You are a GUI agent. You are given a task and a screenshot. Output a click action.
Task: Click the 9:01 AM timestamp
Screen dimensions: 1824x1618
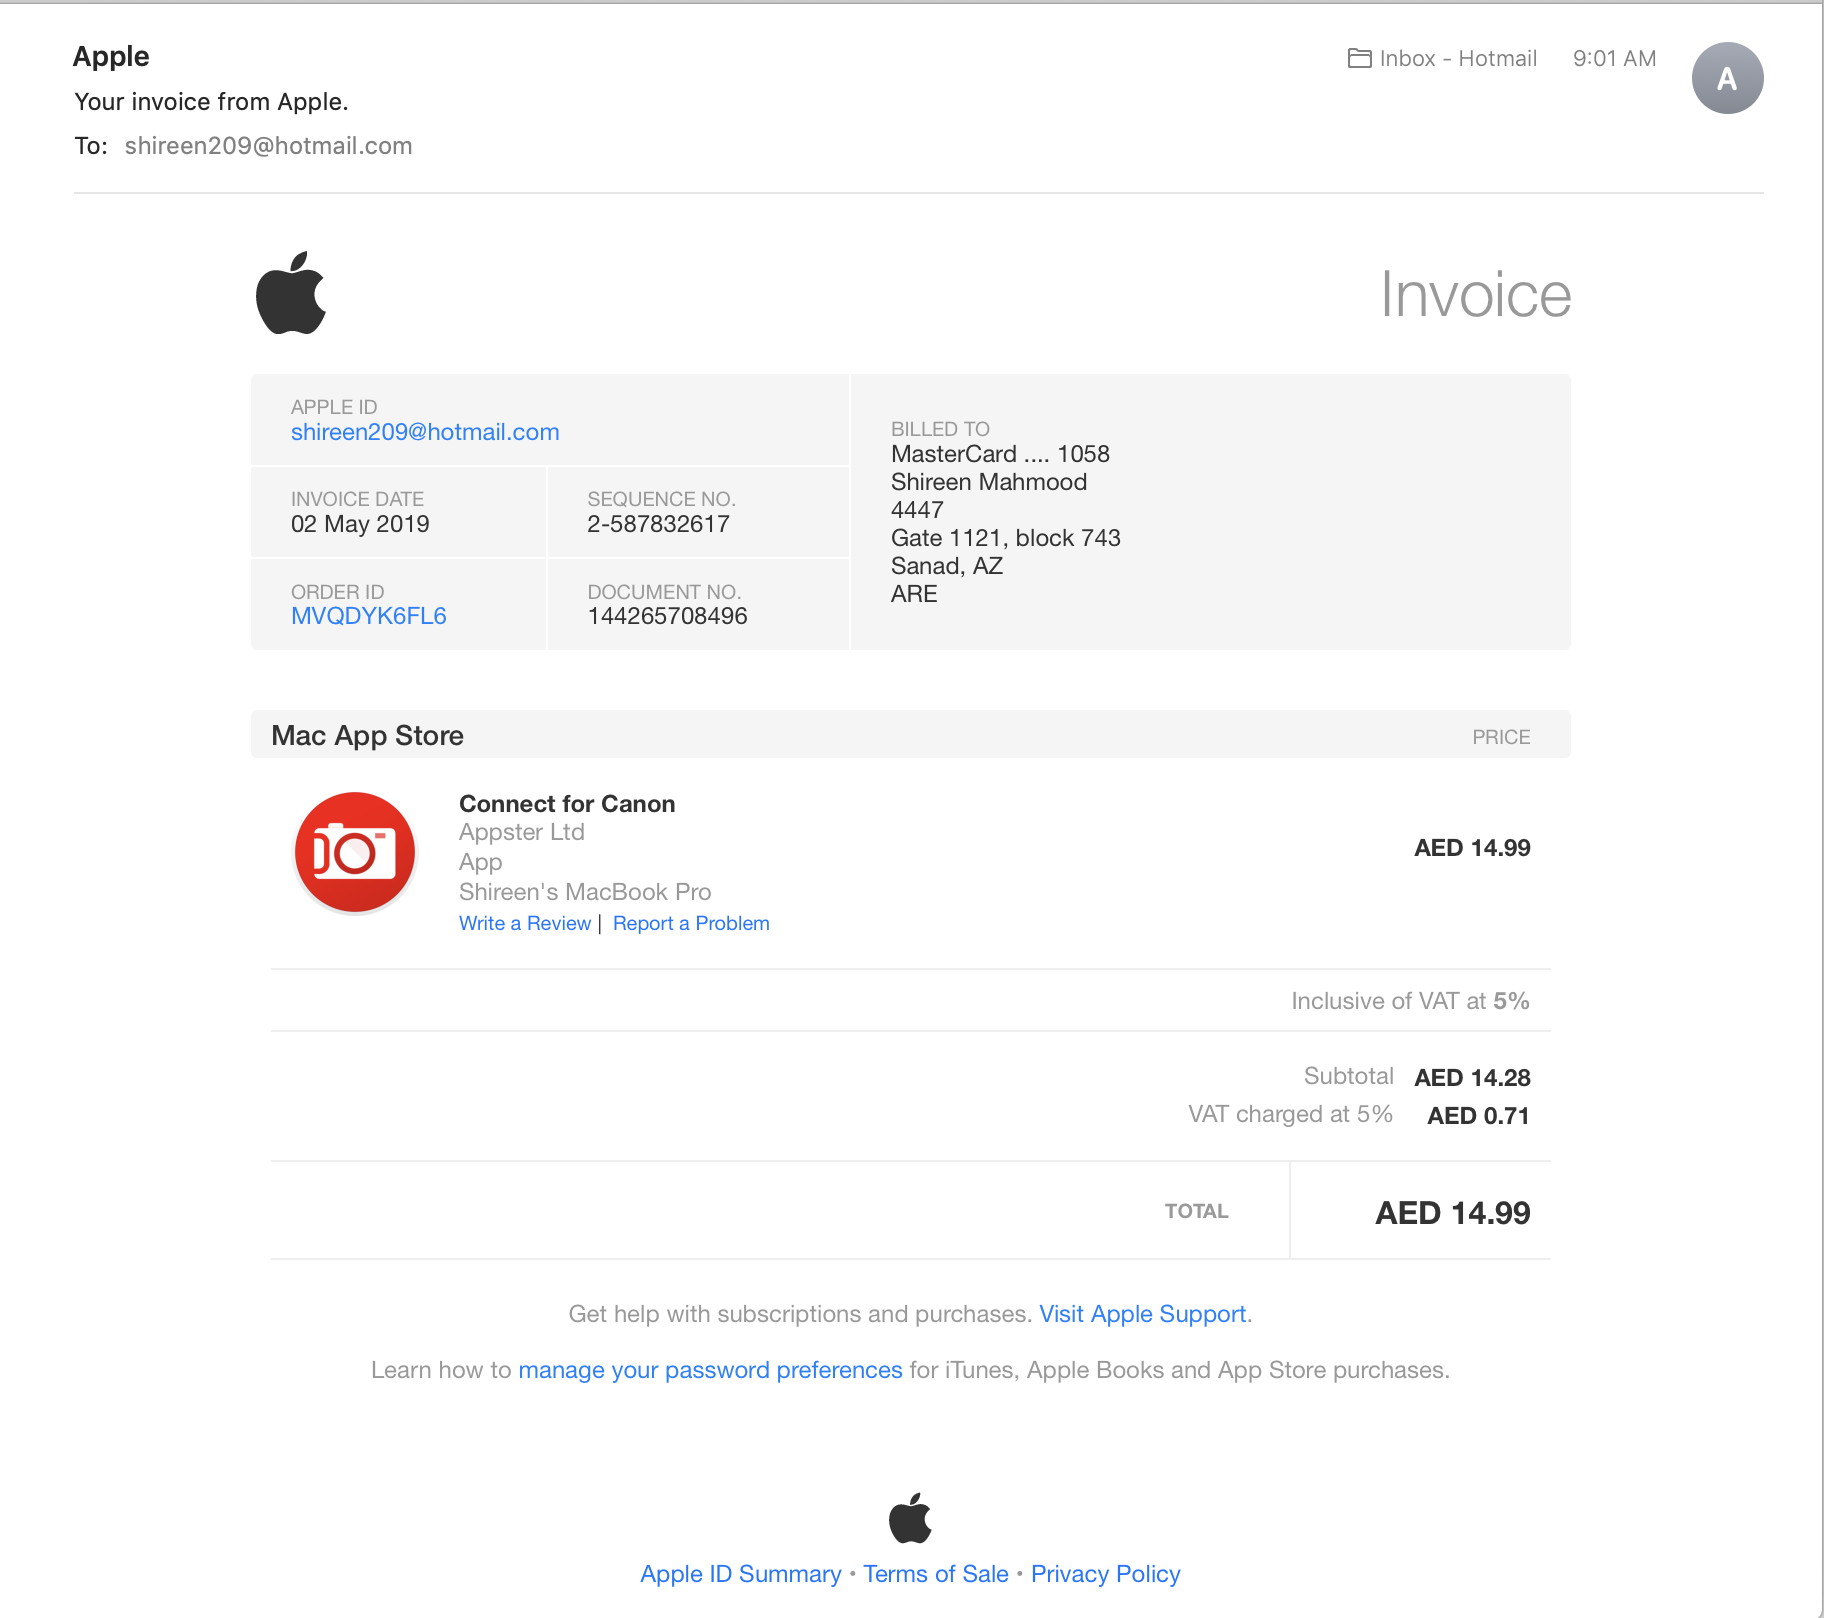(x=1614, y=58)
